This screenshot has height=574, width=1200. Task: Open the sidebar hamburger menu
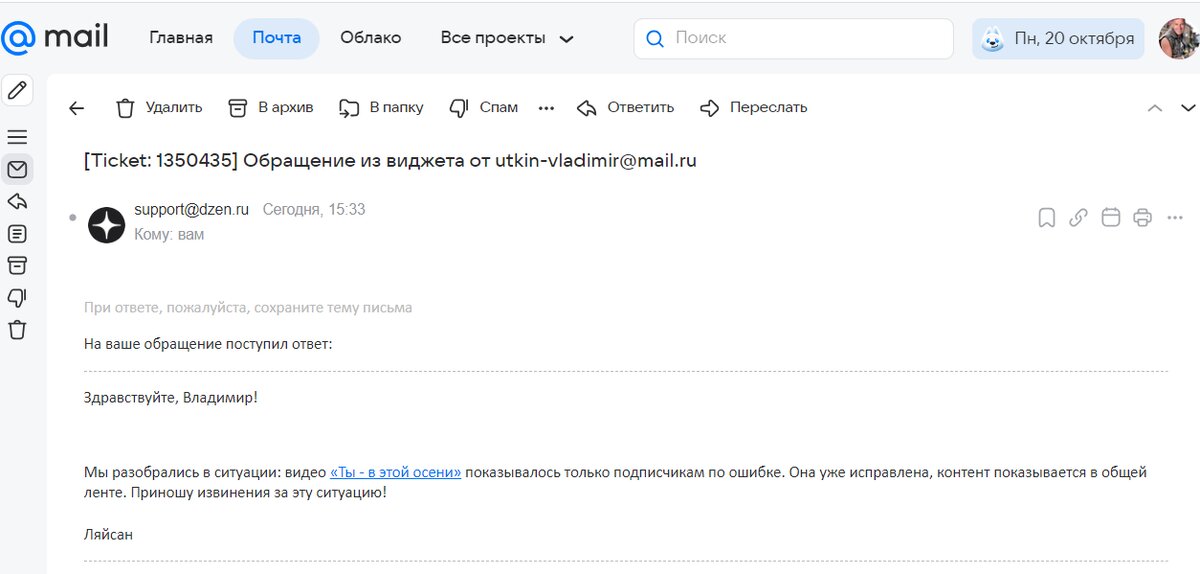[17, 137]
